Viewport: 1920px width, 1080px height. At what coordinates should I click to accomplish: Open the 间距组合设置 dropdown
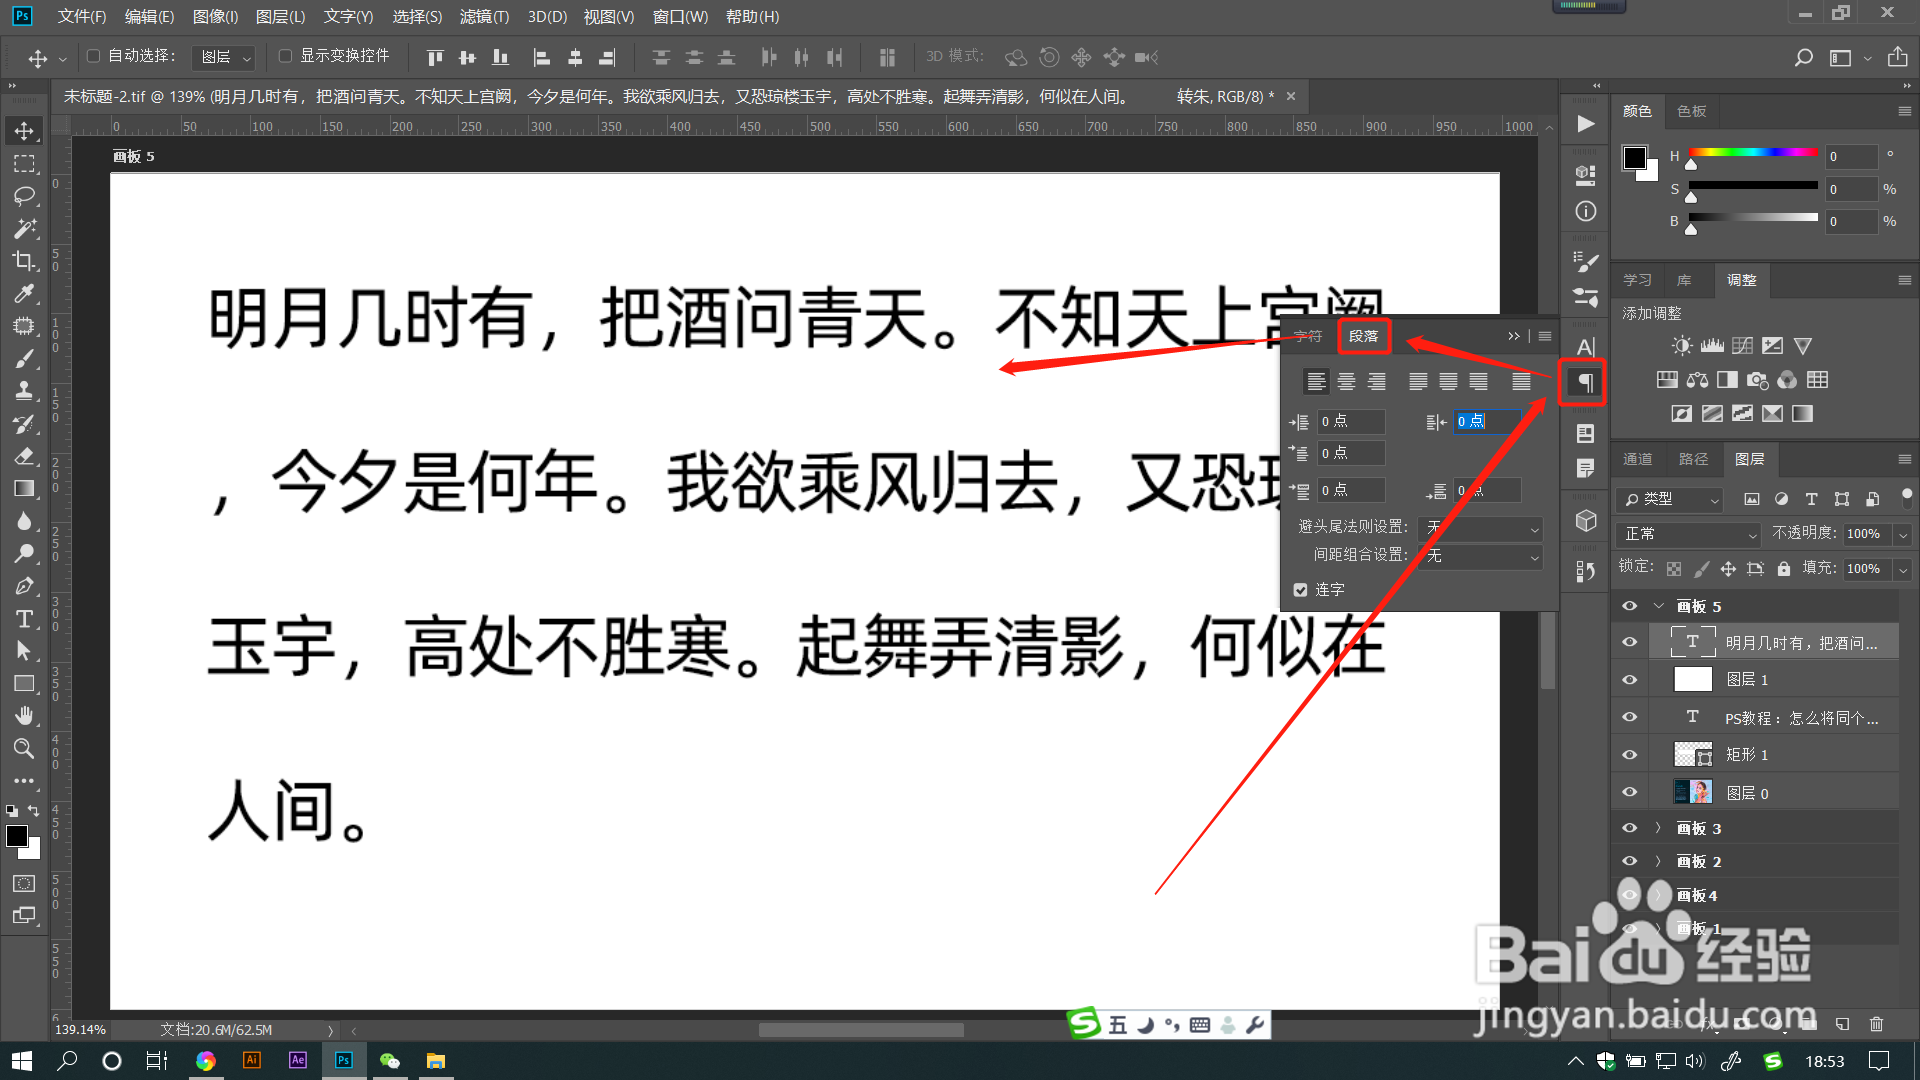[1482, 556]
